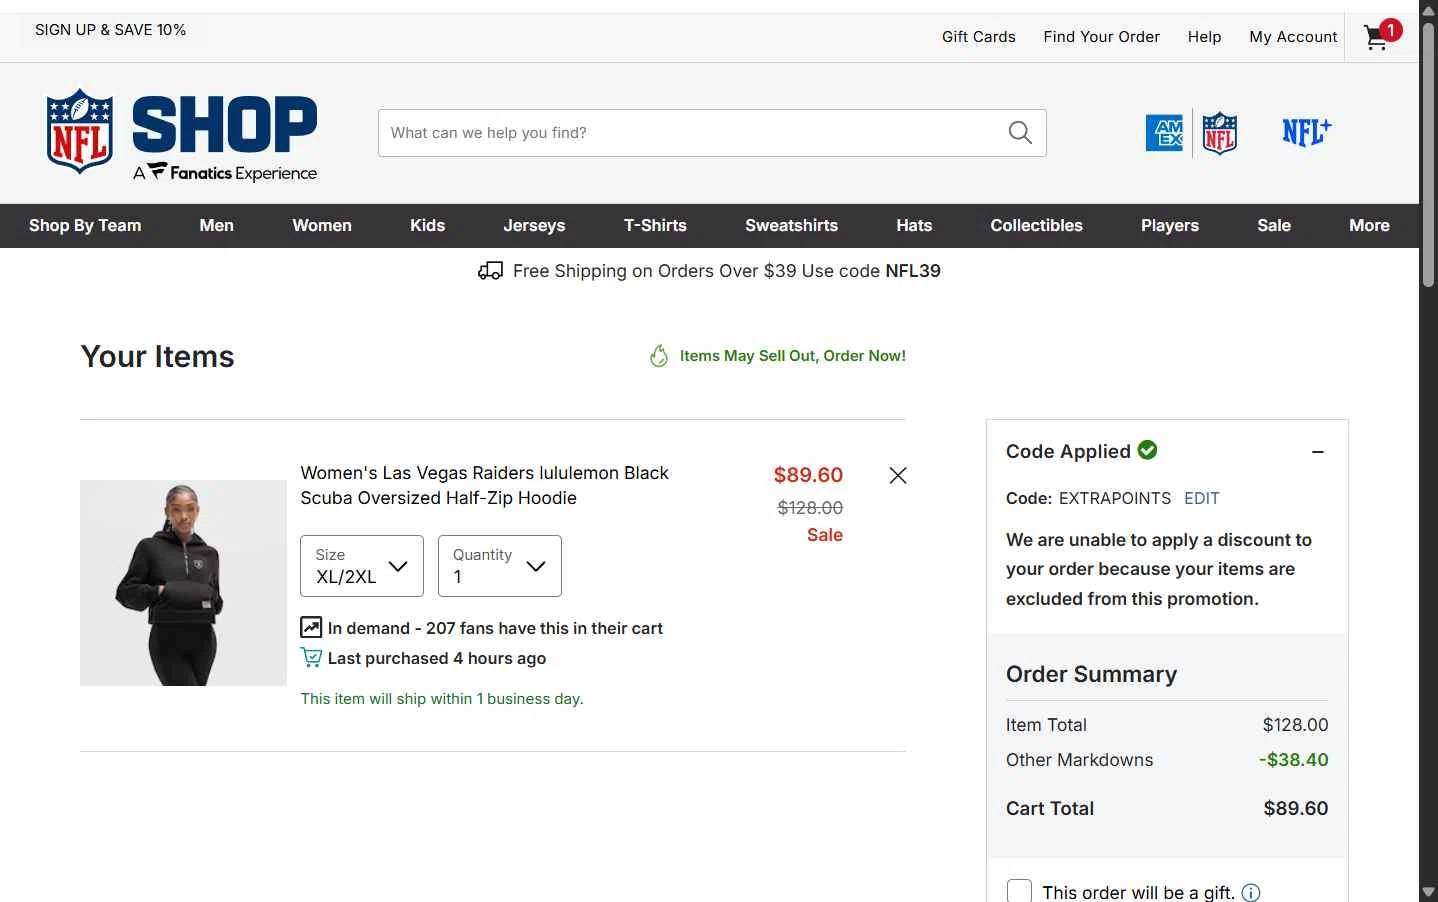Check 'This order will be a gift'
The width and height of the screenshot is (1438, 902).
1019,891
